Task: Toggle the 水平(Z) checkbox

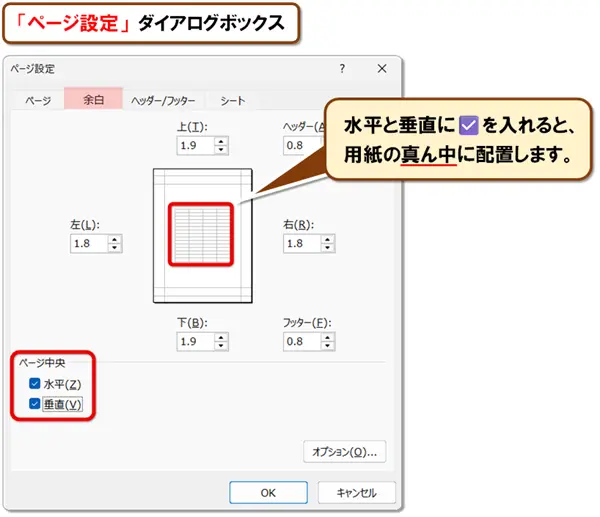Action: point(34,383)
